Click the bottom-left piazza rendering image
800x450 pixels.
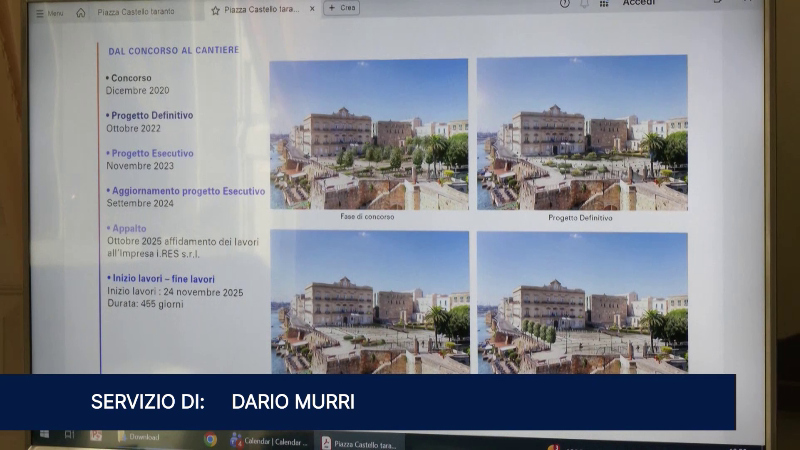369,302
